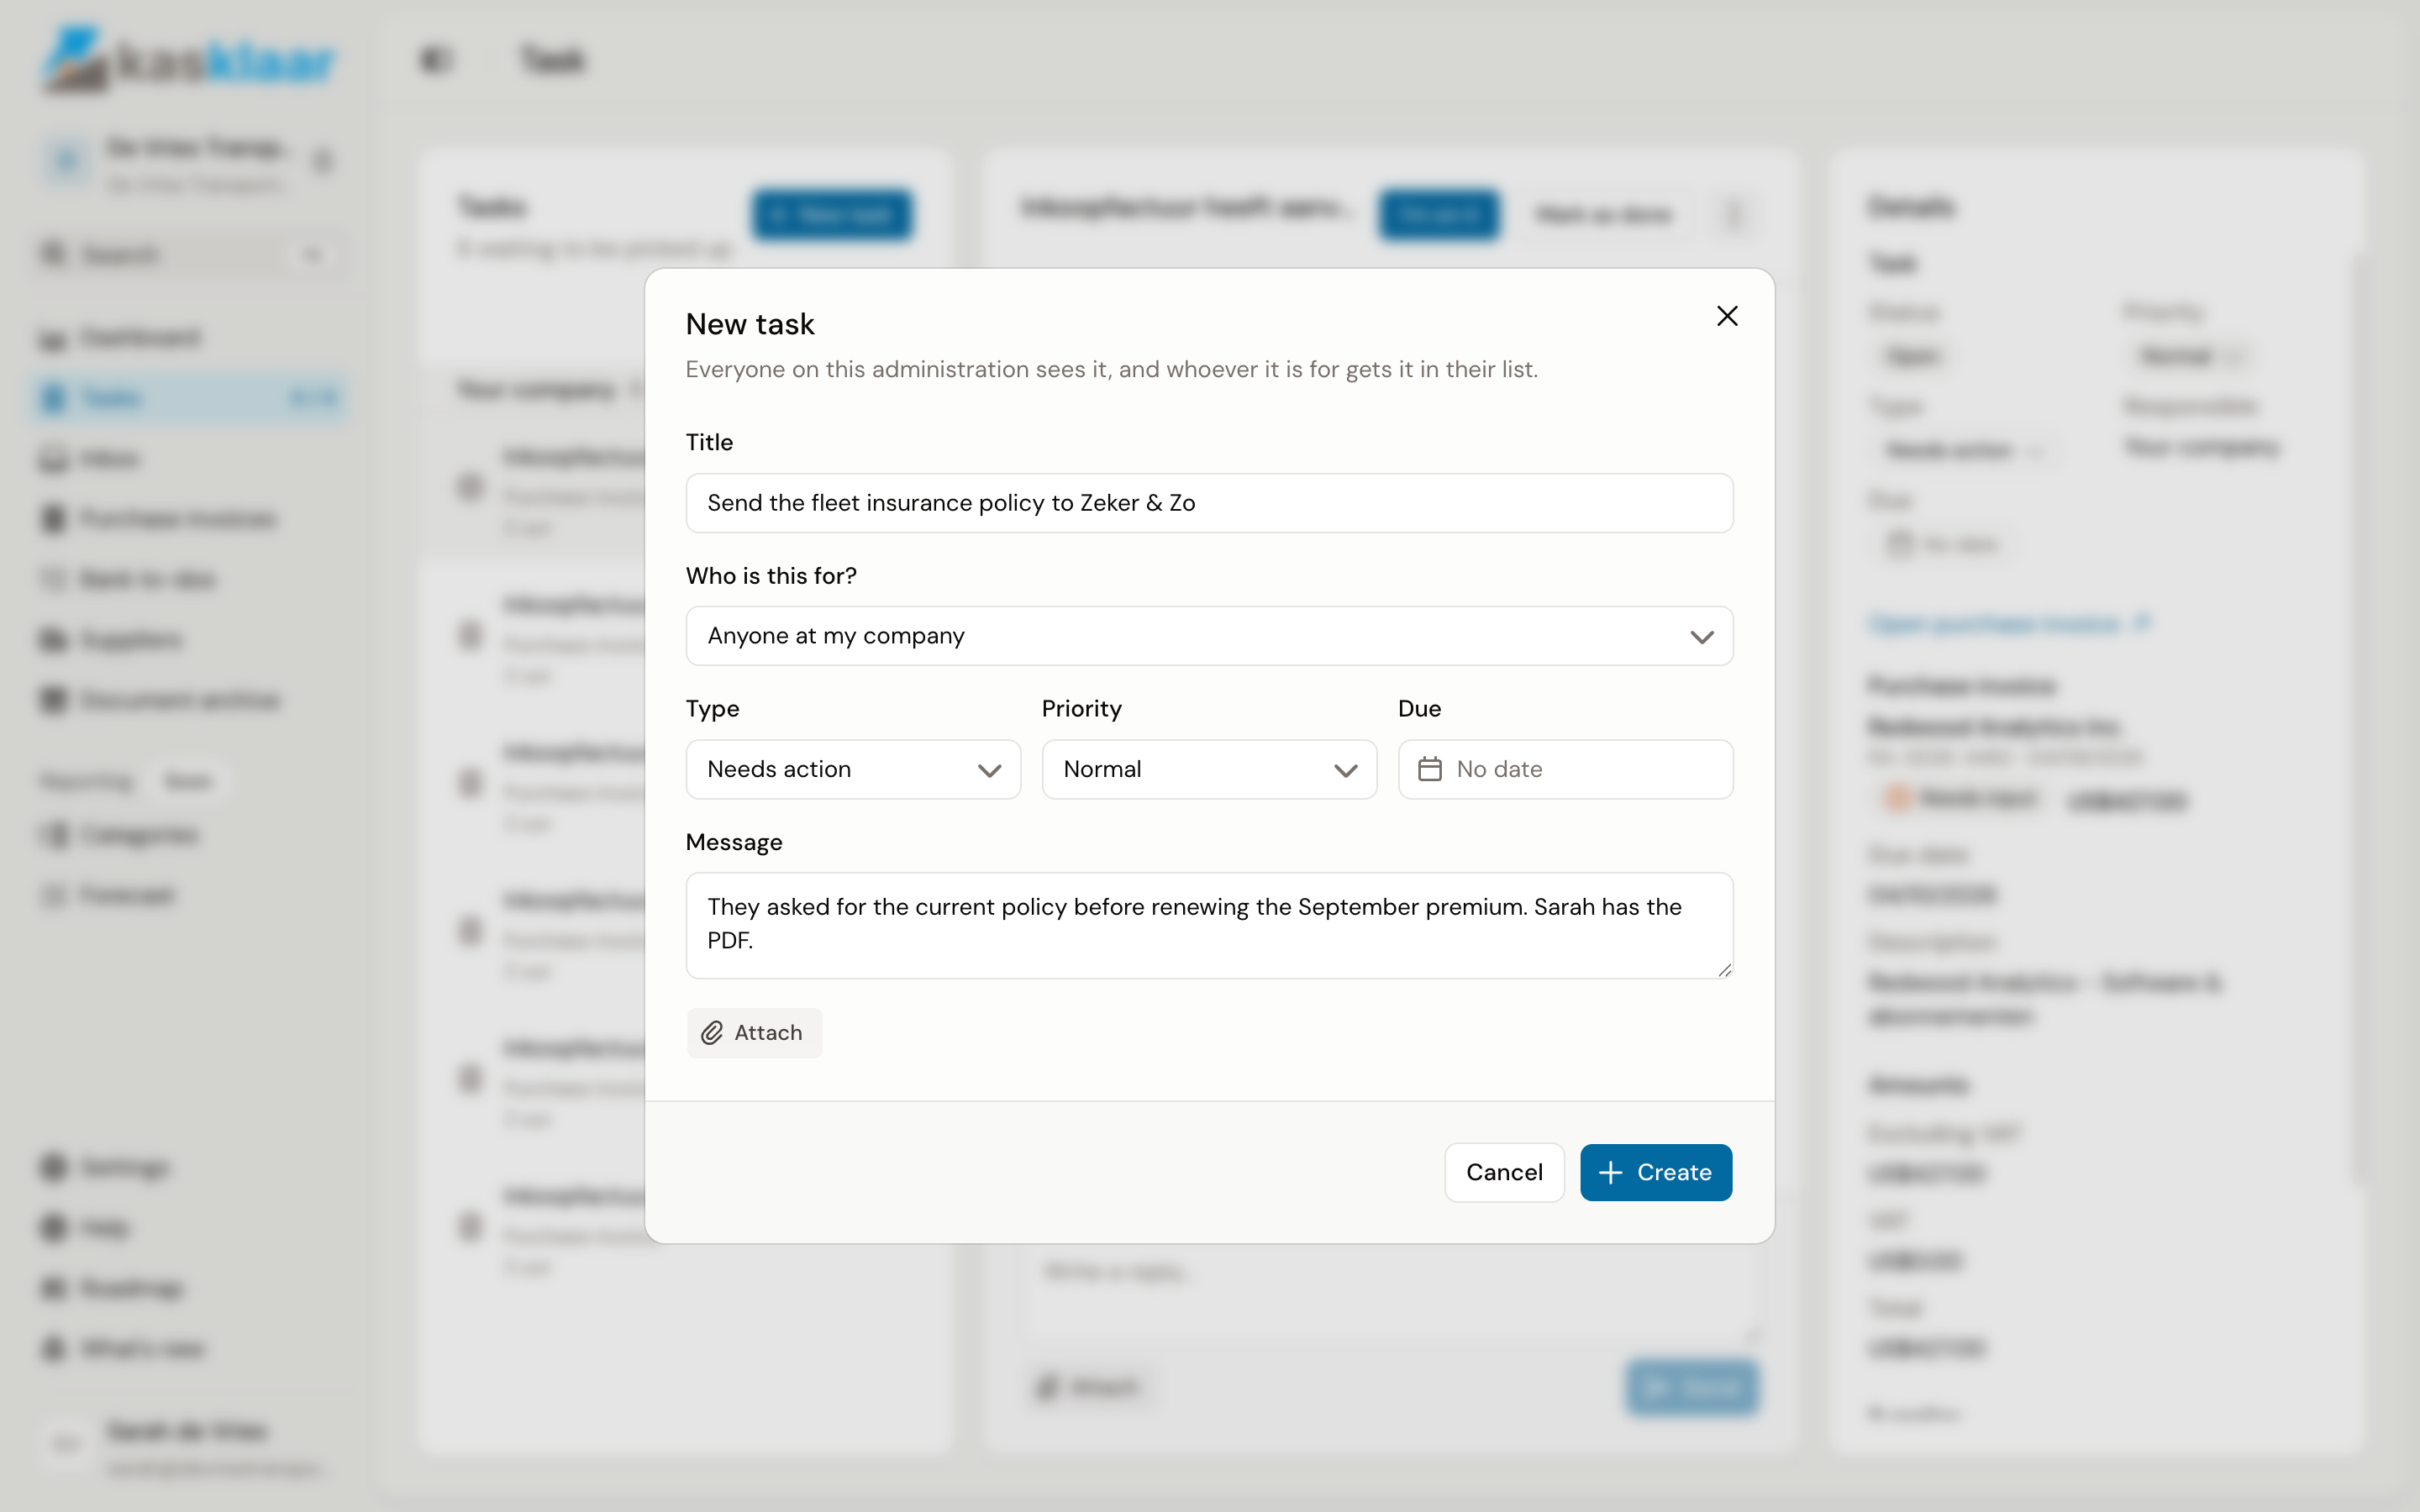Pick a due date in the No date field

pyautogui.click(x=1565, y=769)
